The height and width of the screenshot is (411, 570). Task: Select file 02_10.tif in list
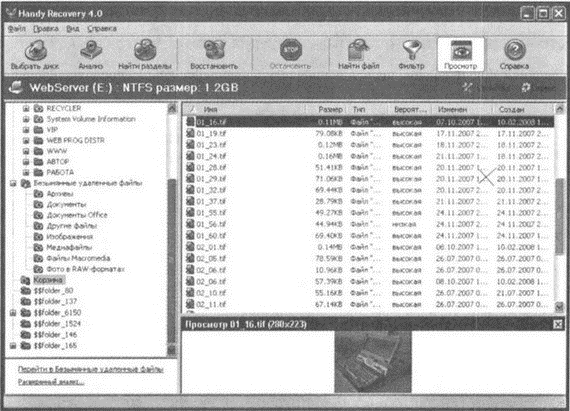tap(369, 293)
